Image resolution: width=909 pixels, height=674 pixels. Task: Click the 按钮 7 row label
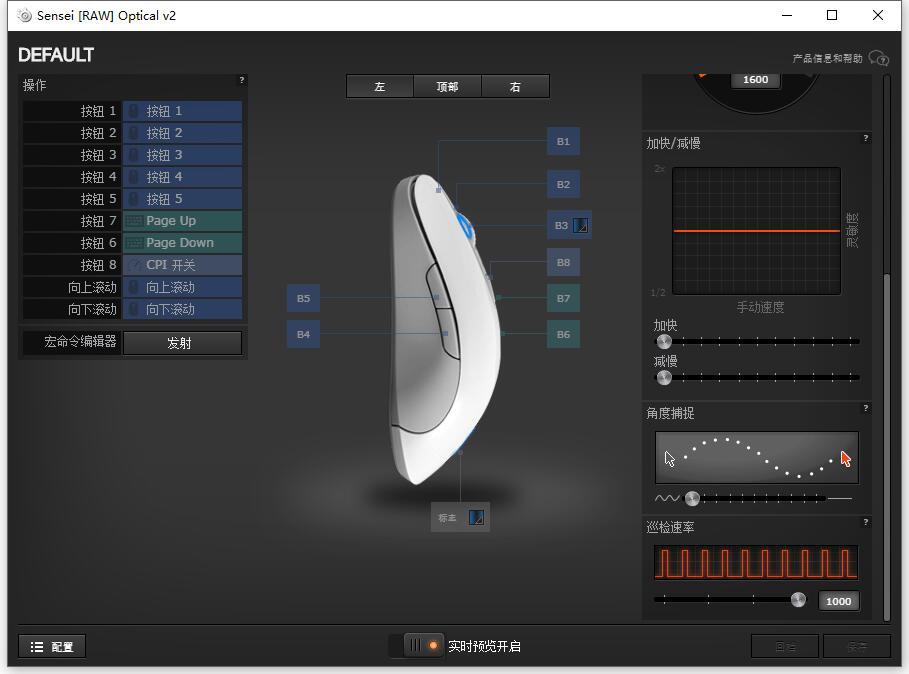(x=98, y=221)
